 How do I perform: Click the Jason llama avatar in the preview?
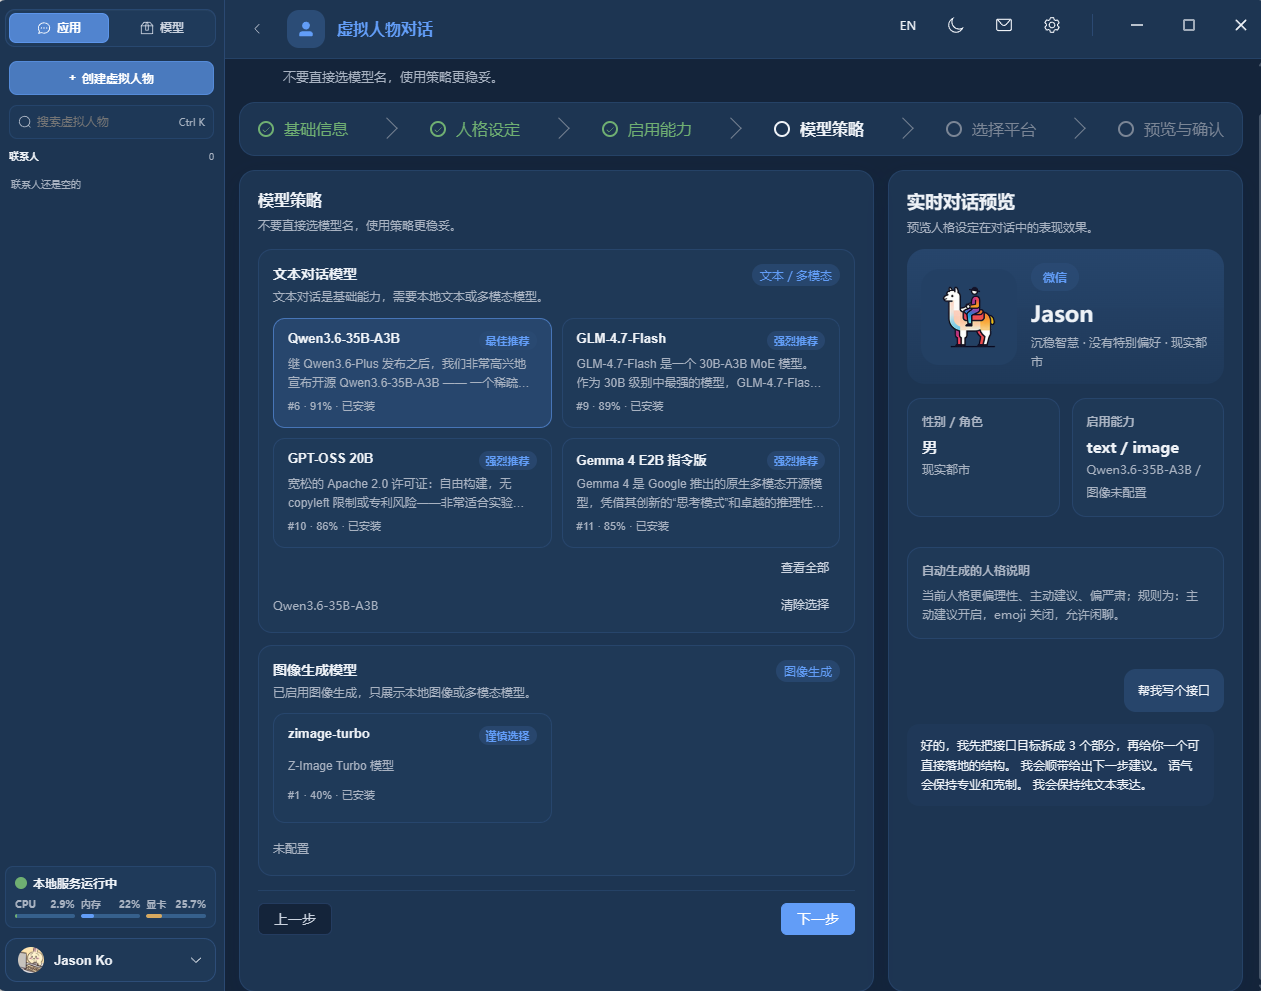(x=969, y=316)
